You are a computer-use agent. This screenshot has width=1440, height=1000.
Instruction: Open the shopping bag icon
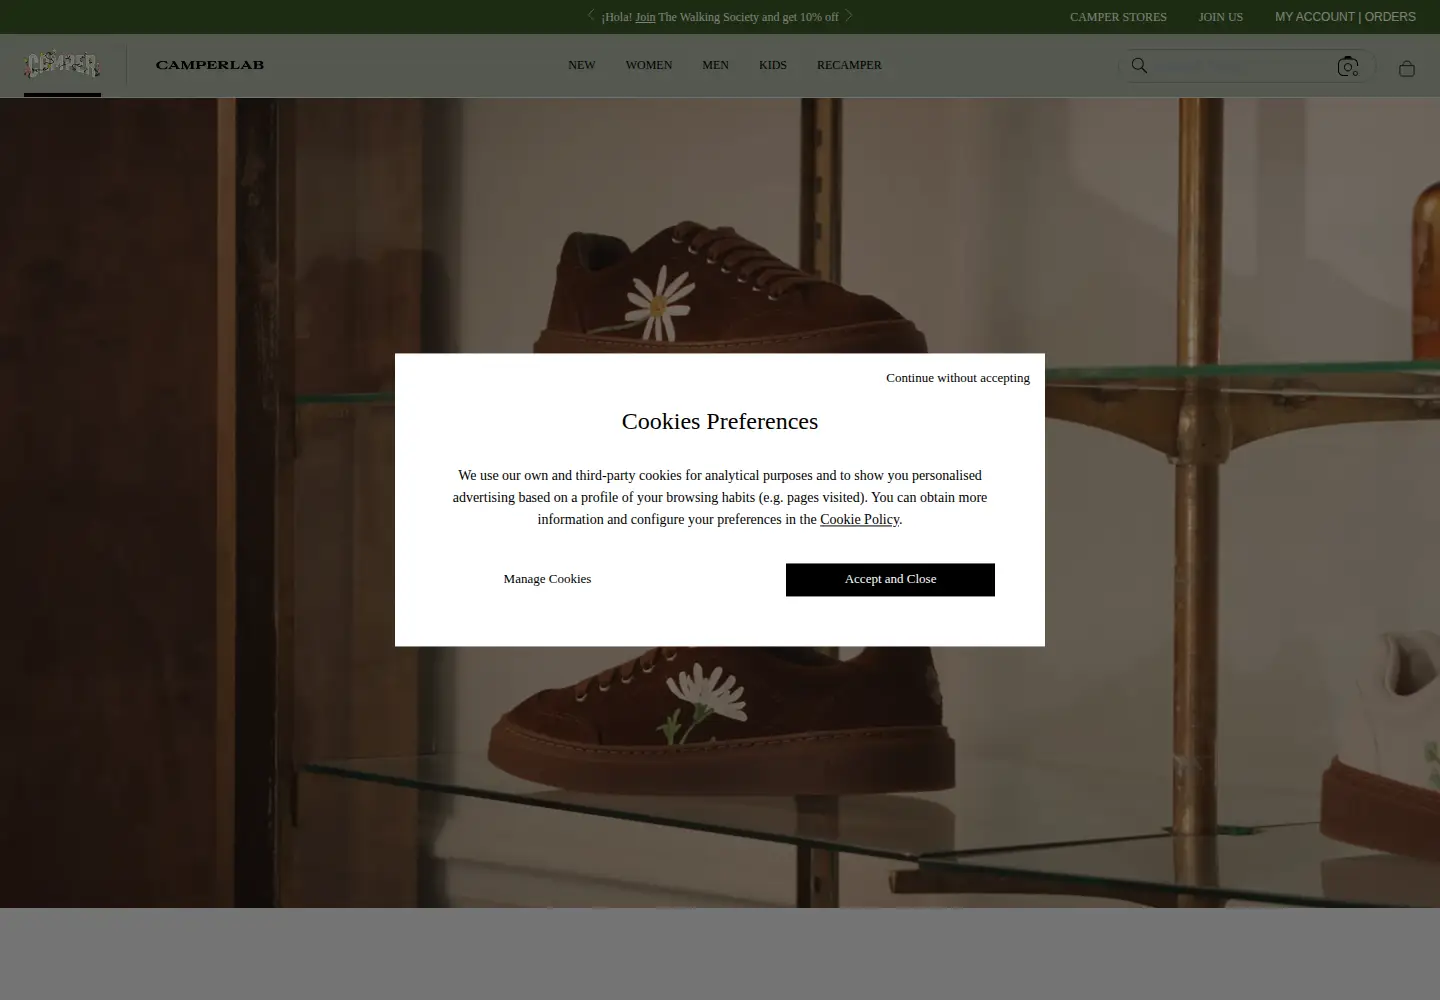(1407, 68)
